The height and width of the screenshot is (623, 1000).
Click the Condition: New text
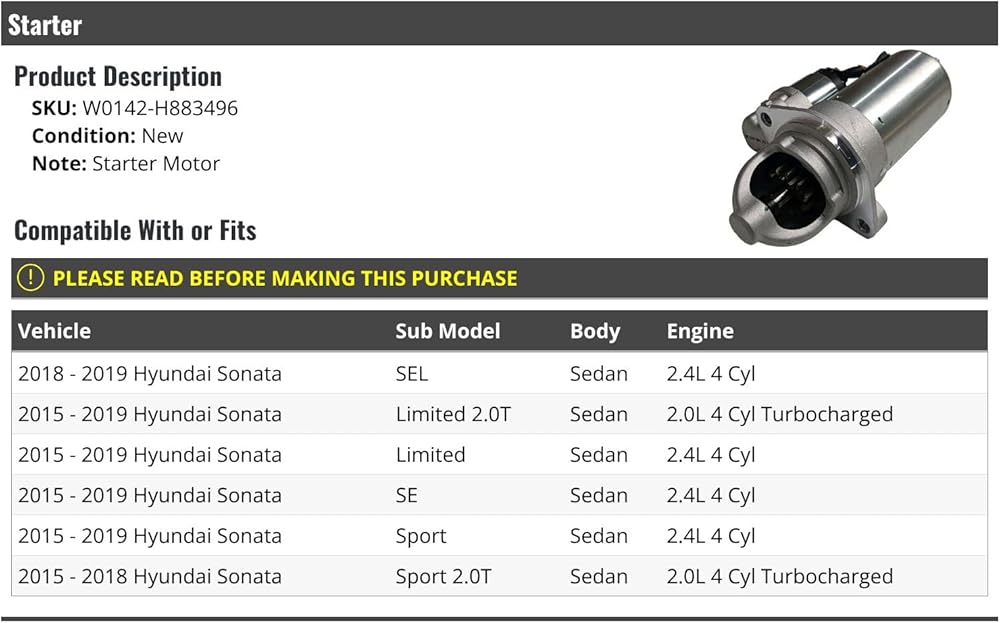(107, 136)
